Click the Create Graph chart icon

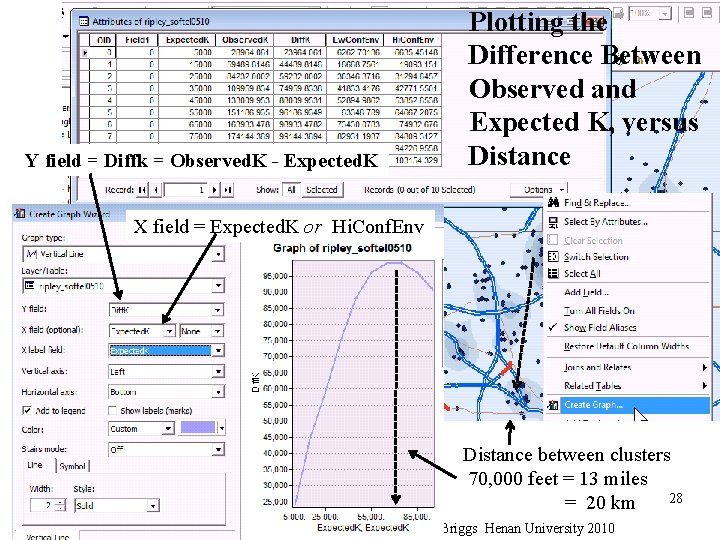[x=553, y=405]
